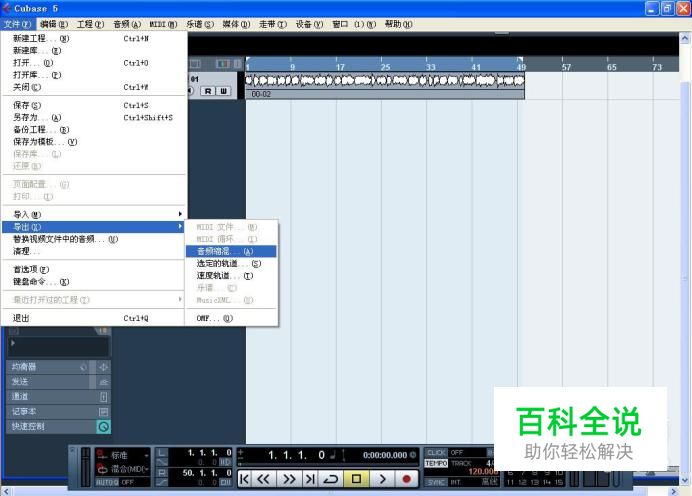Choose 退出 (Quit) from File menu

94,318
